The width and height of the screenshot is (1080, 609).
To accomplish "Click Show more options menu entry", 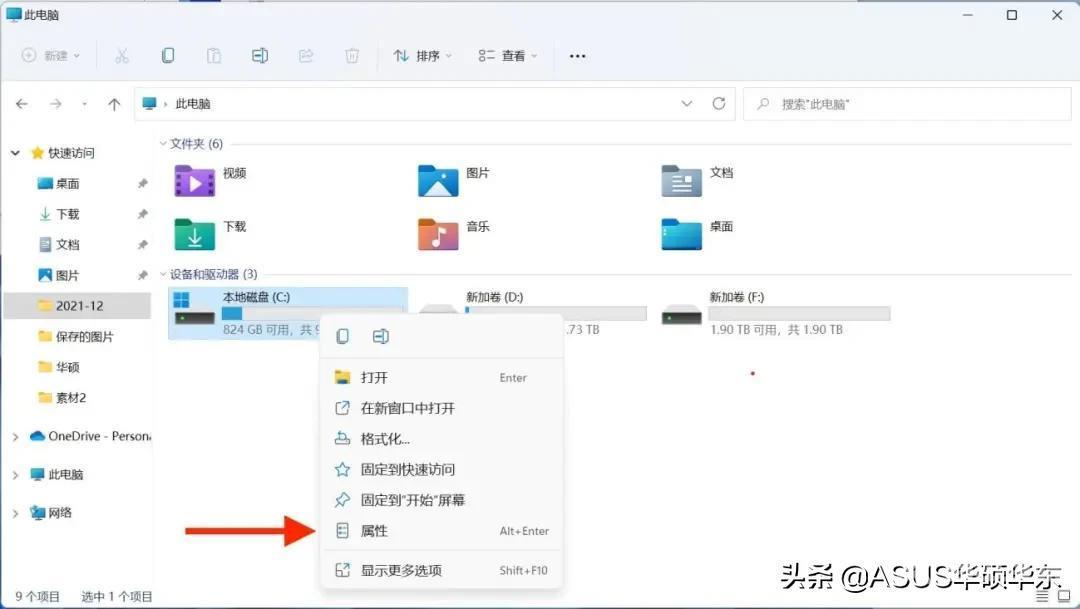I will [x=401, y=570].
